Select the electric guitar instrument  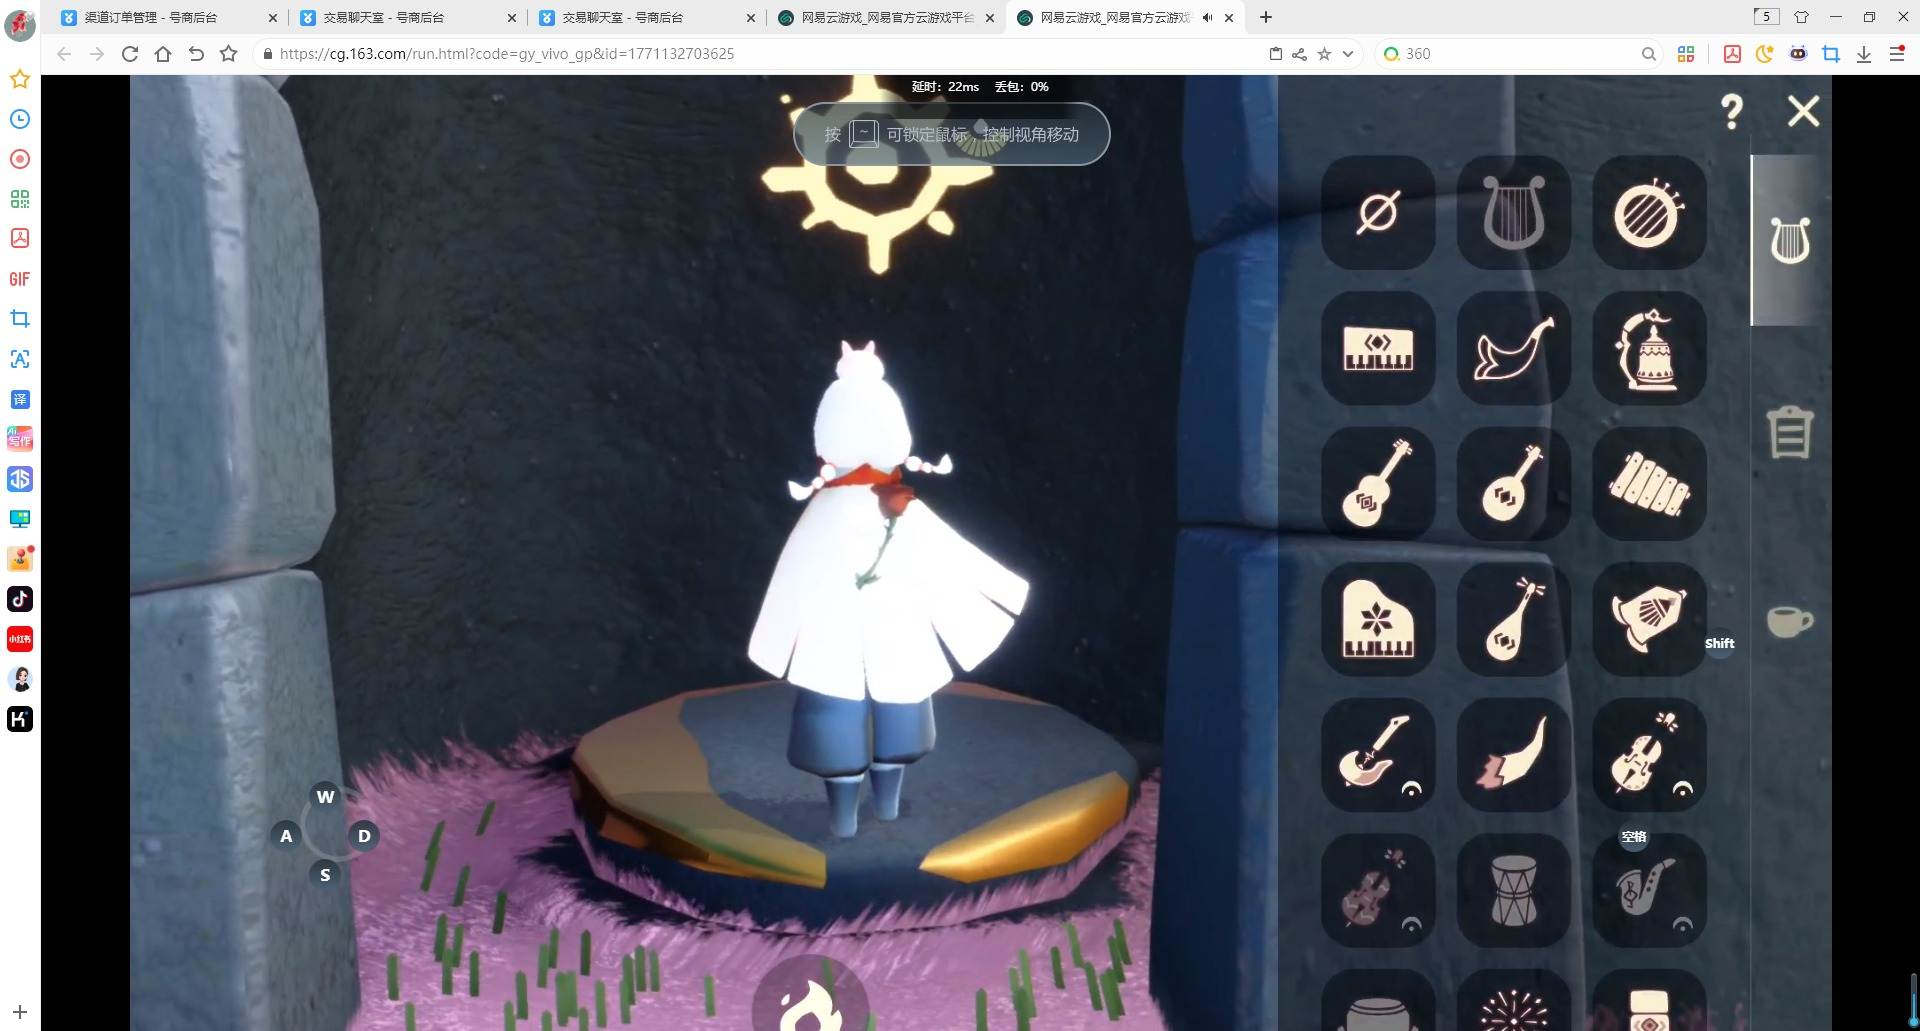click(x=1378, y=754)
